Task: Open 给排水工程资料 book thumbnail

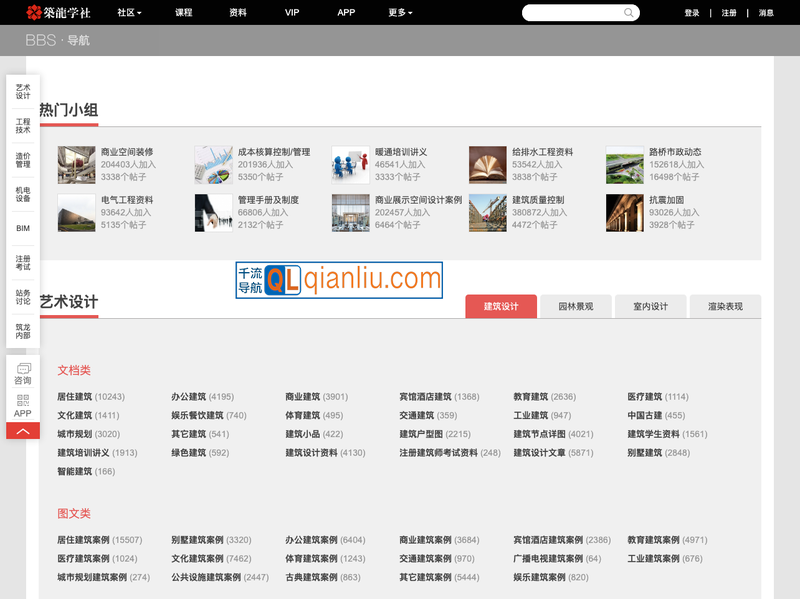Action: 487,164
